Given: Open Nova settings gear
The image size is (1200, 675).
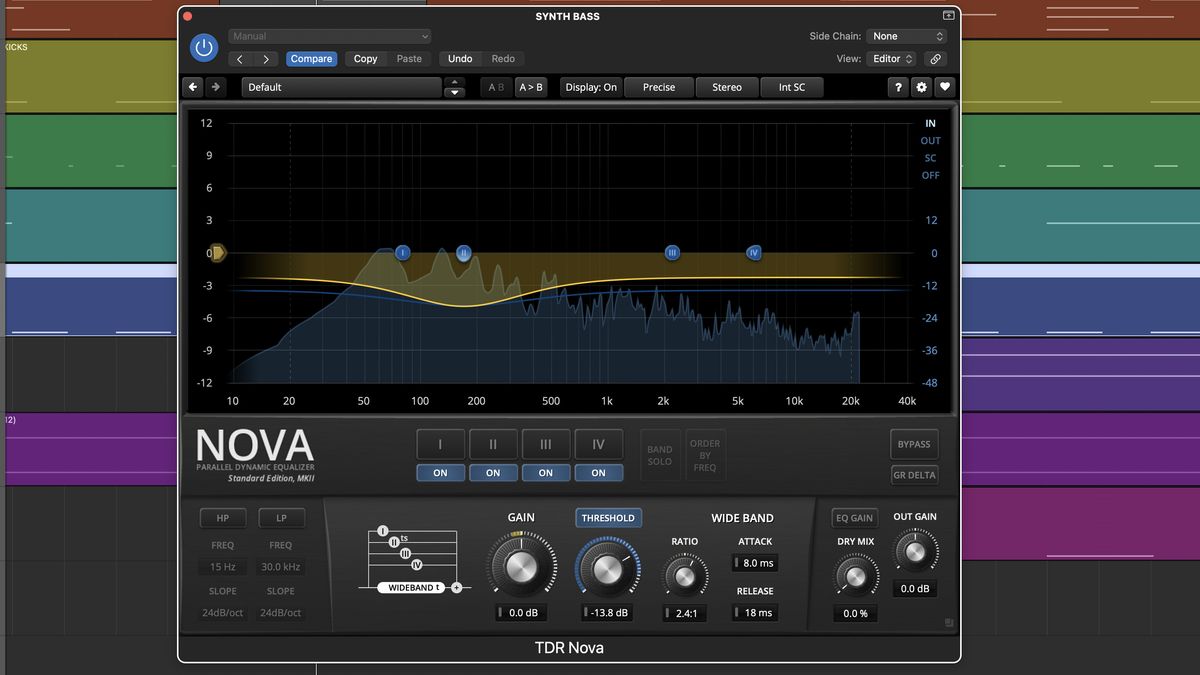Looking at the screenshot, I should tap(921, 87).
